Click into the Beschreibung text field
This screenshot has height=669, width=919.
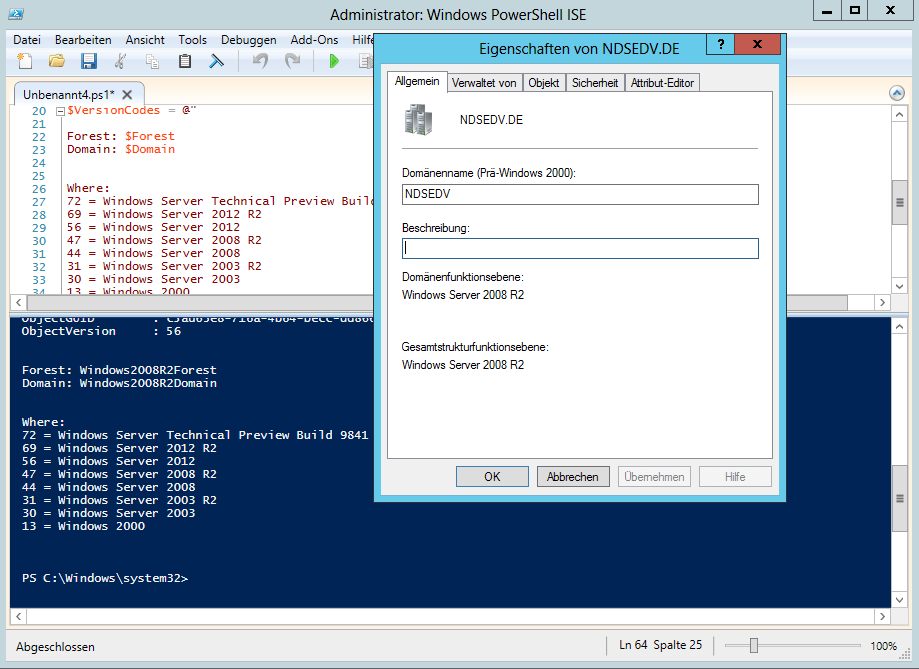pos(580,248)
